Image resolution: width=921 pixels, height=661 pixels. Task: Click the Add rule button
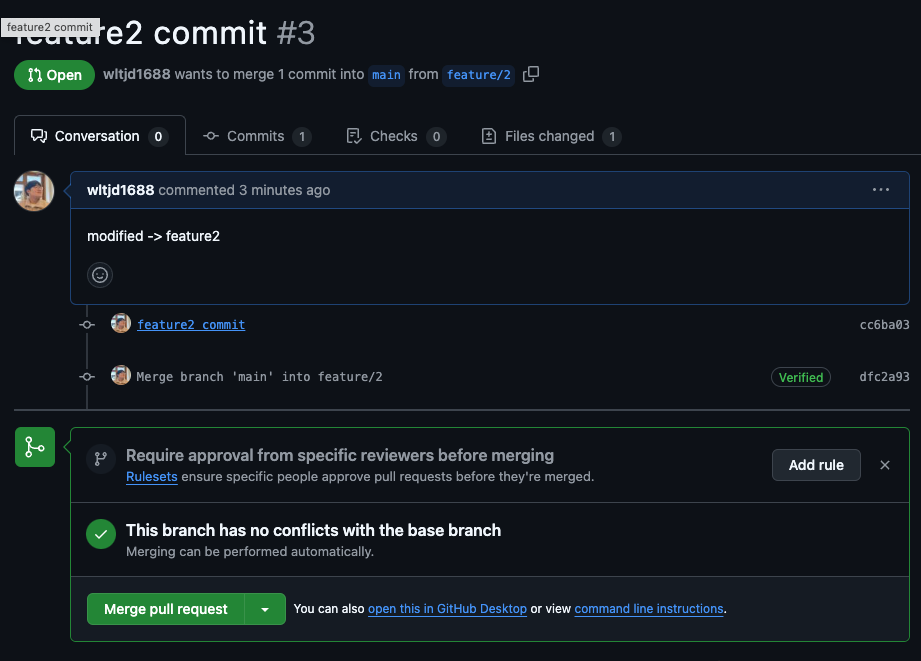[816, 465]
